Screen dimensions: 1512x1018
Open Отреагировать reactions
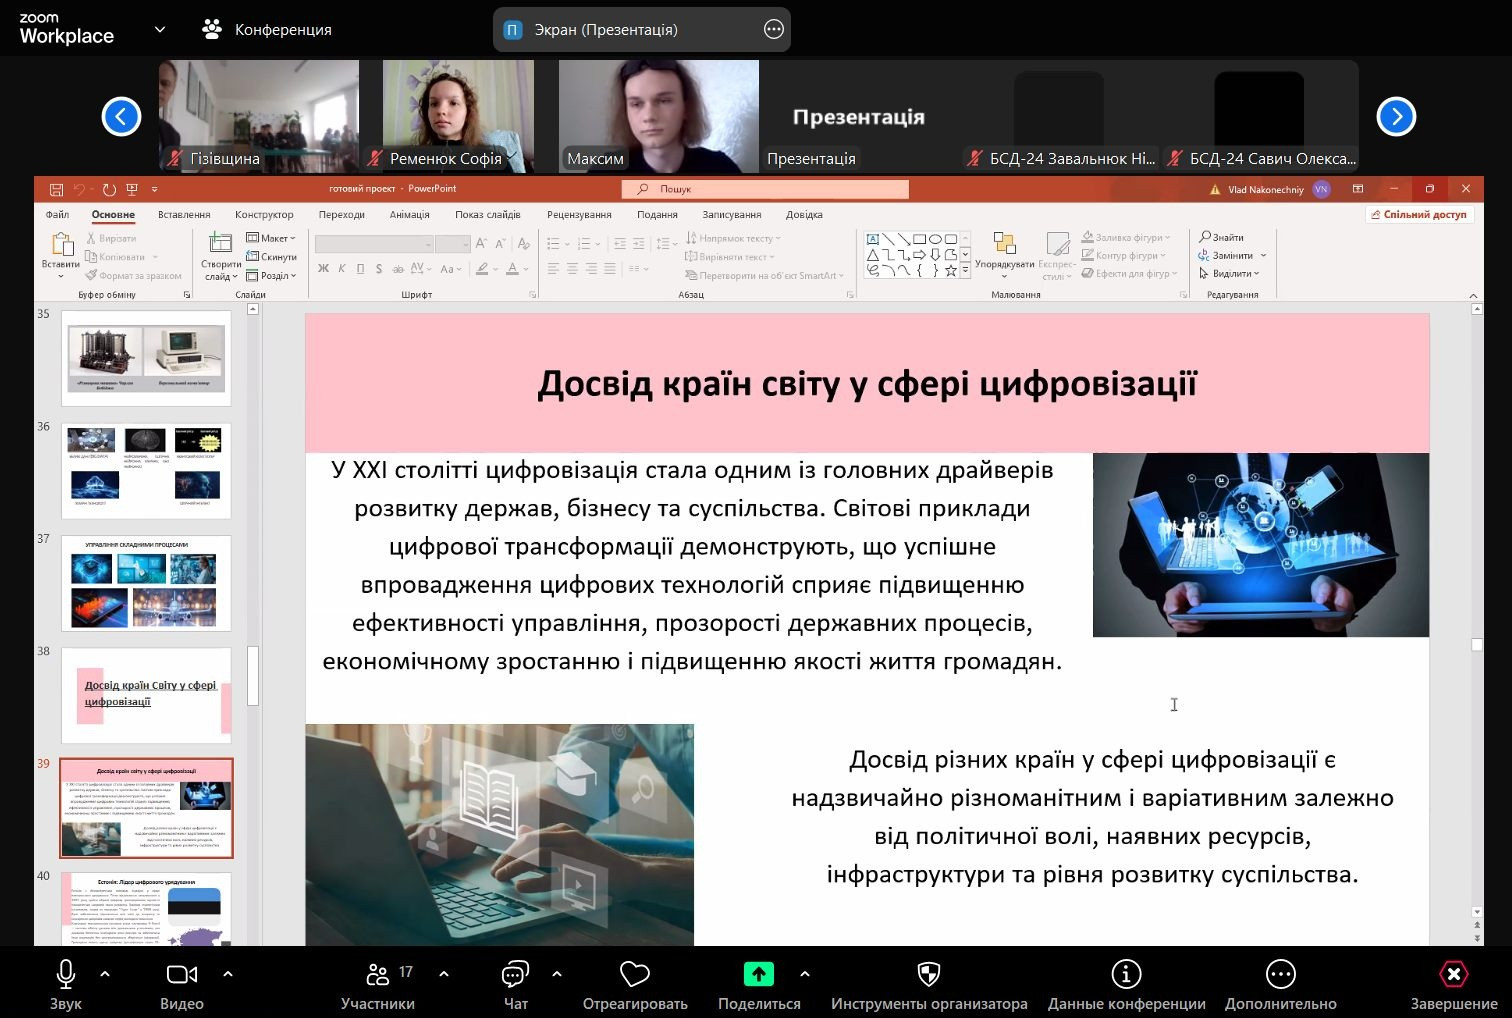point(635,985)
